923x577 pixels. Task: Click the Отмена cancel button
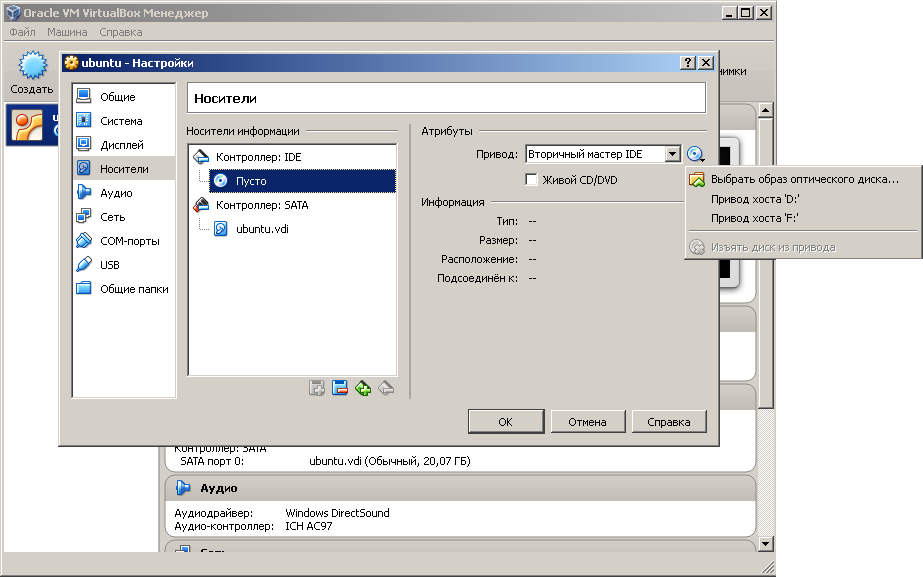click(587, 422)
